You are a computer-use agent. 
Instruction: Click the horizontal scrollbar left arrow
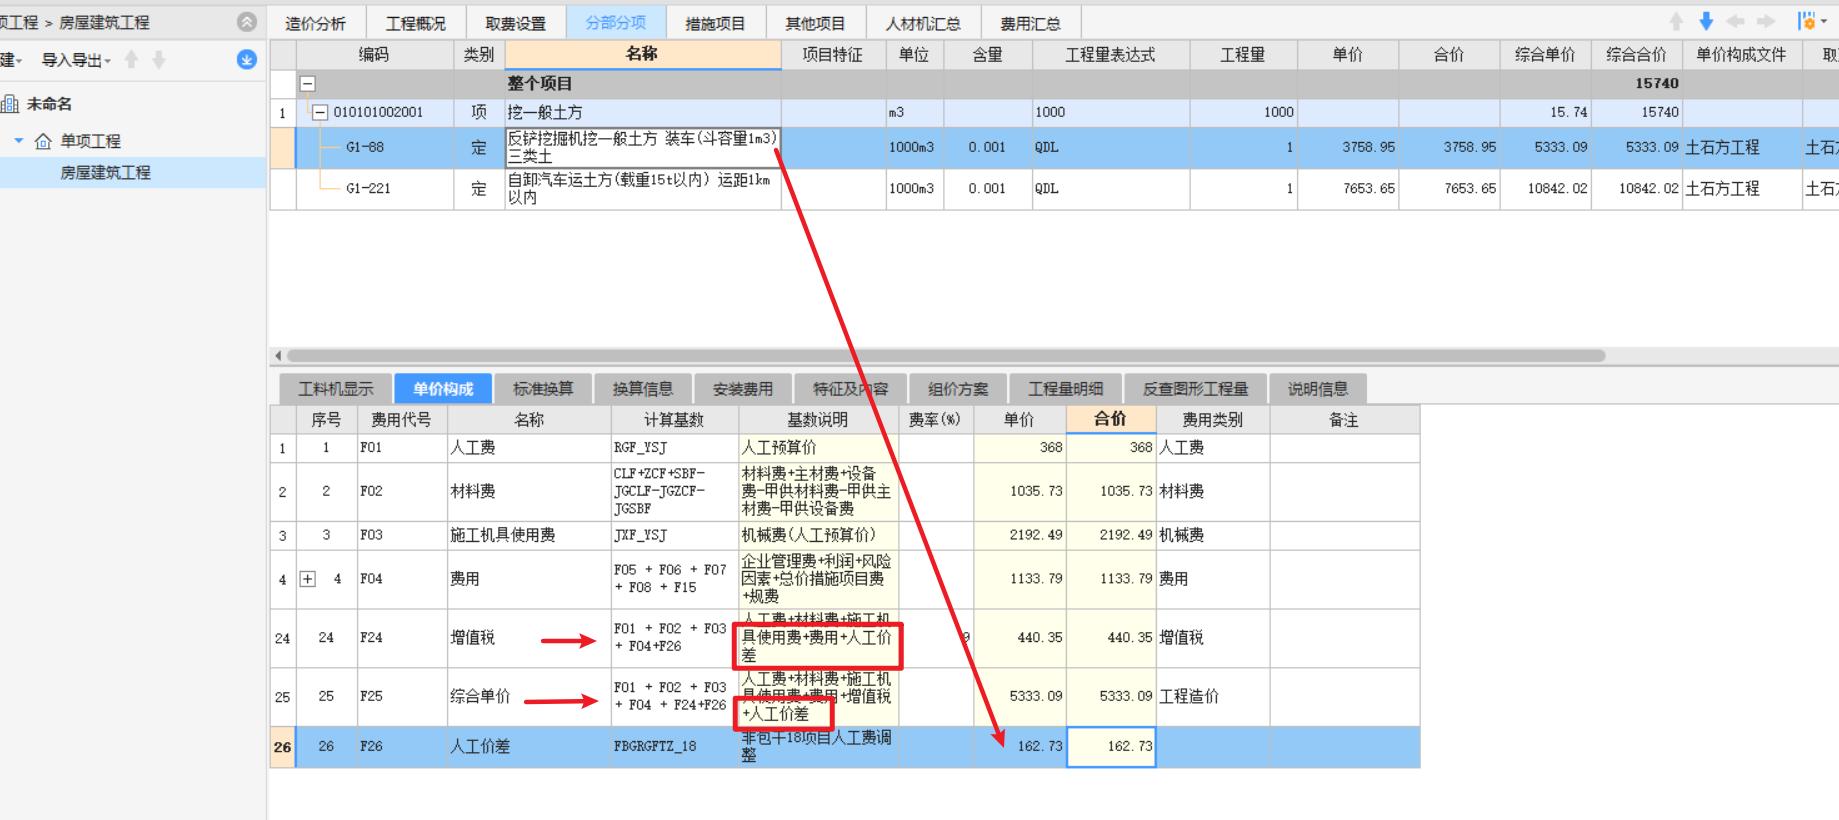coord(277,355)
